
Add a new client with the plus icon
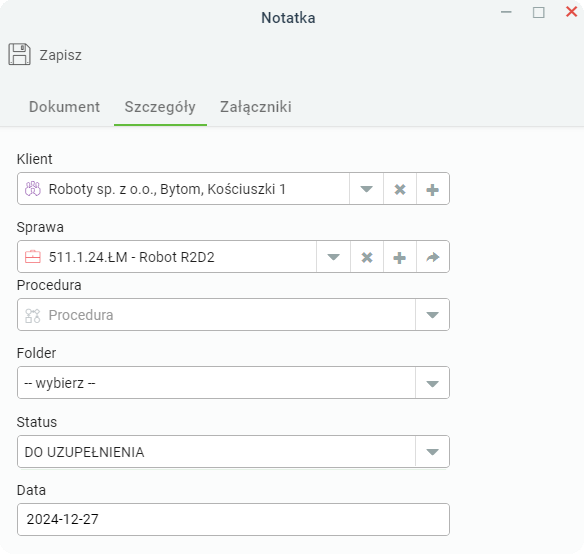coord(432,189)
